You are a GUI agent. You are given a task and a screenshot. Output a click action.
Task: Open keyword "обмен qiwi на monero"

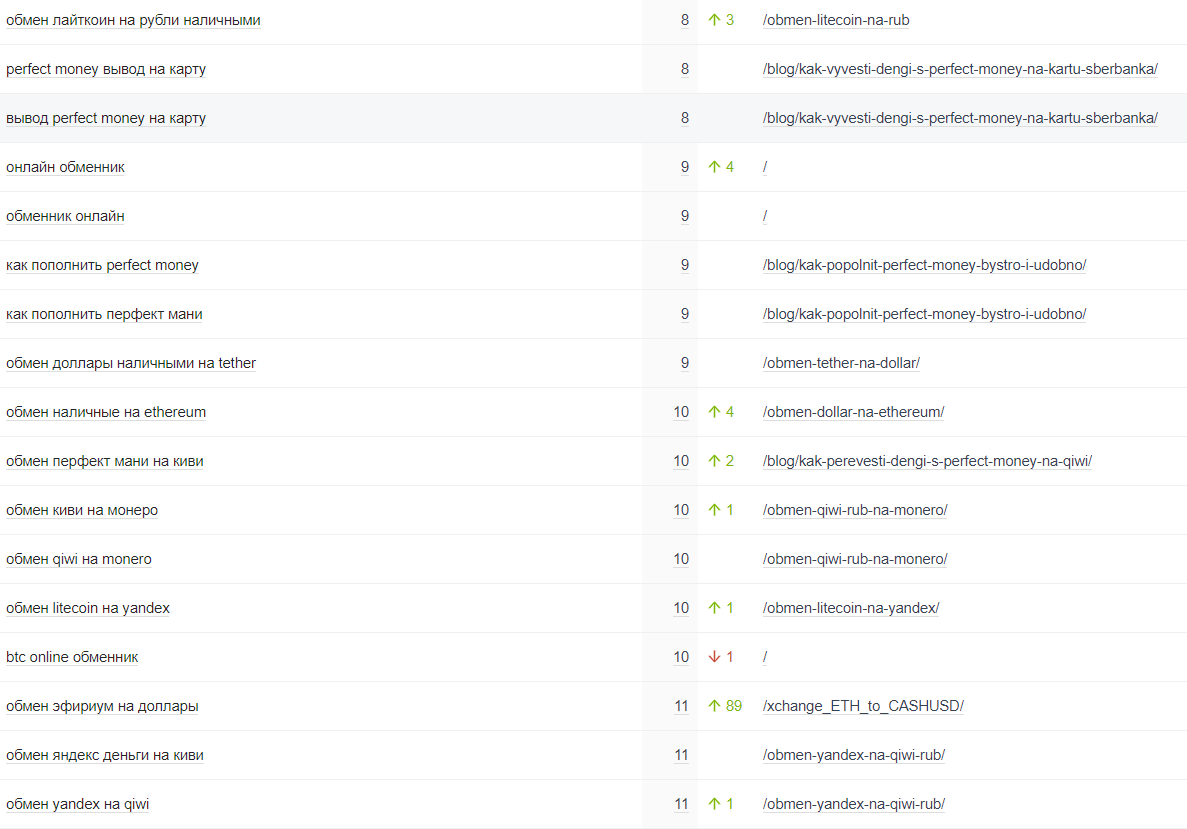point(79,559)
